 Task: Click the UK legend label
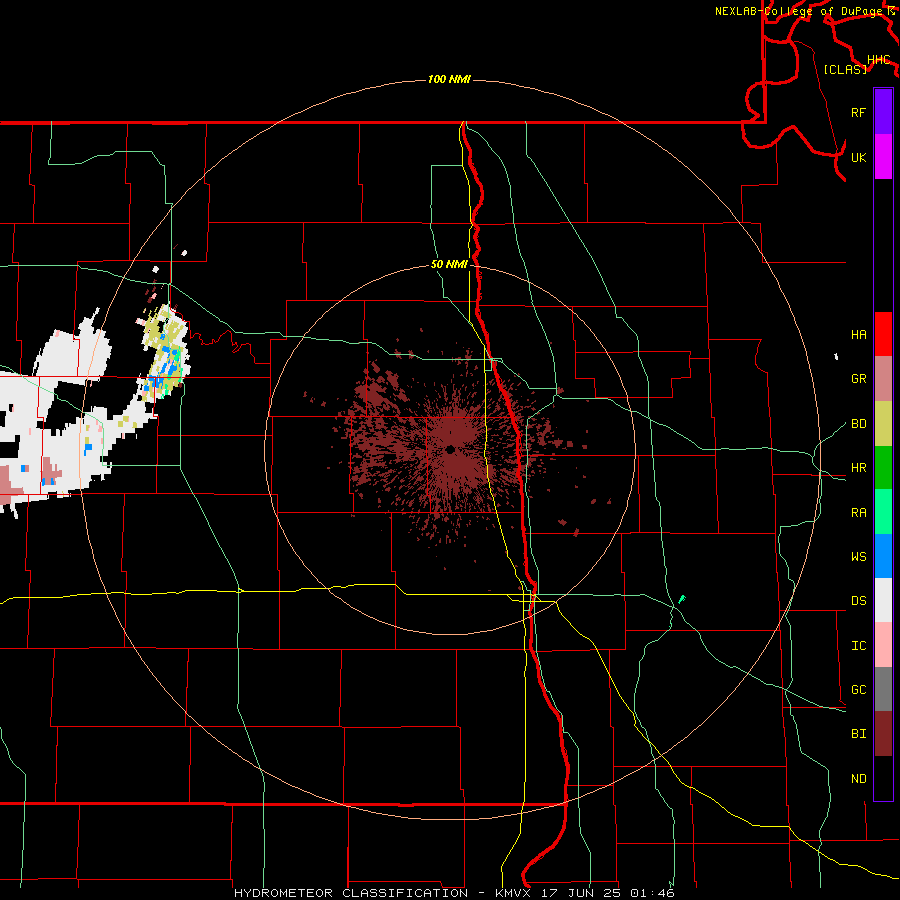coord(859,157)
